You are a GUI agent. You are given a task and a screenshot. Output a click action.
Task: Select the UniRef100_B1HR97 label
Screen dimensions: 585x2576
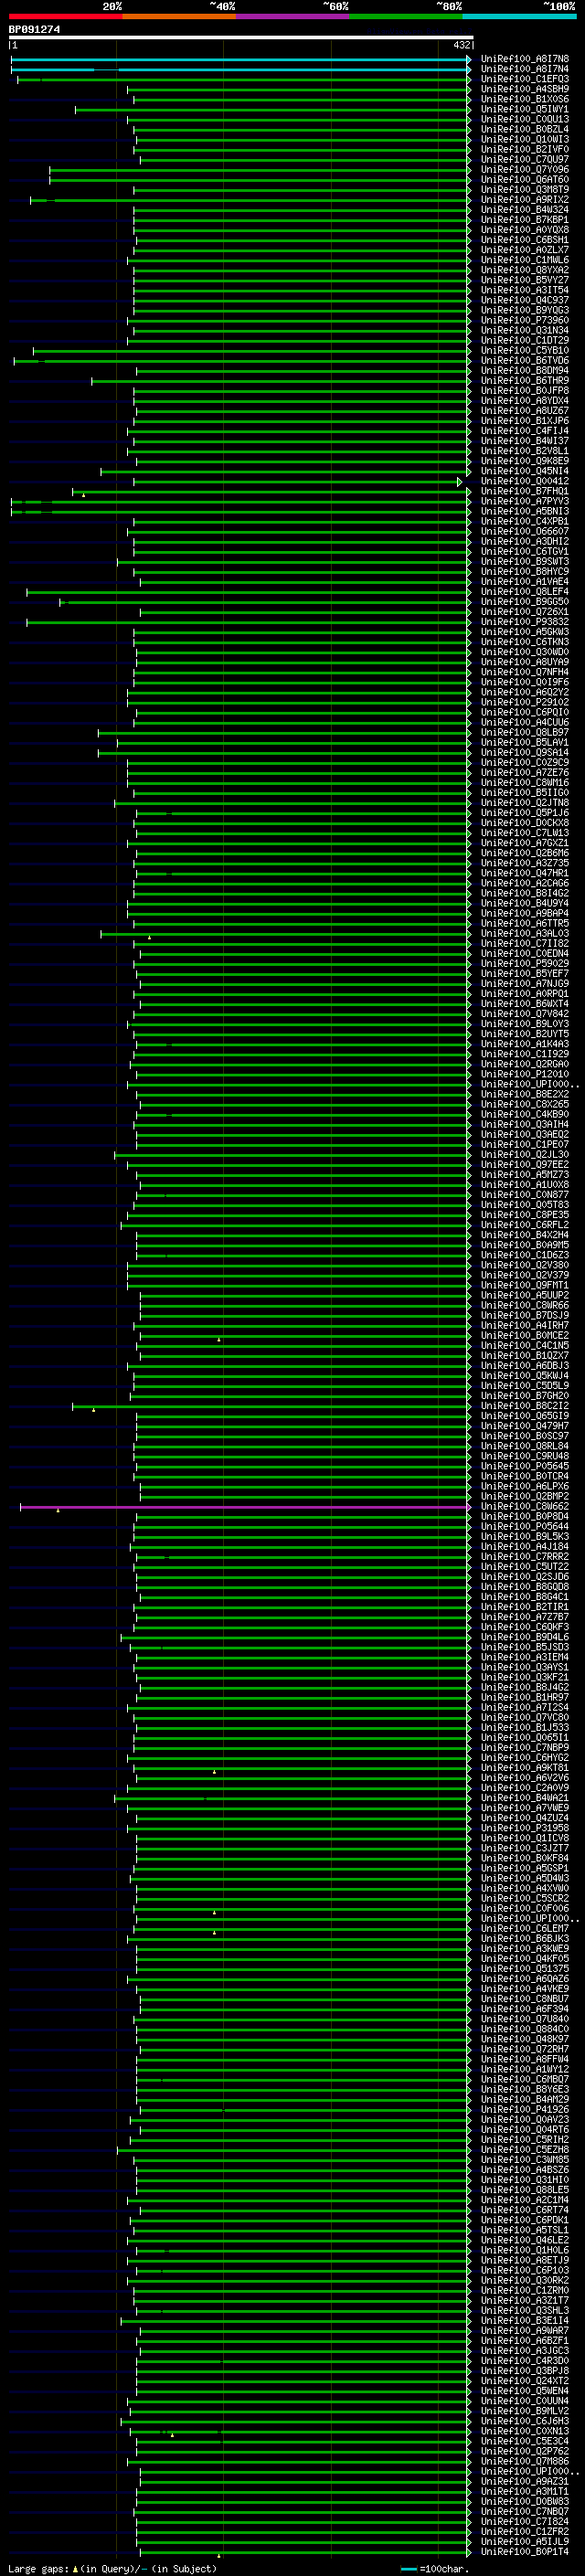click(x=525, y=1698)
